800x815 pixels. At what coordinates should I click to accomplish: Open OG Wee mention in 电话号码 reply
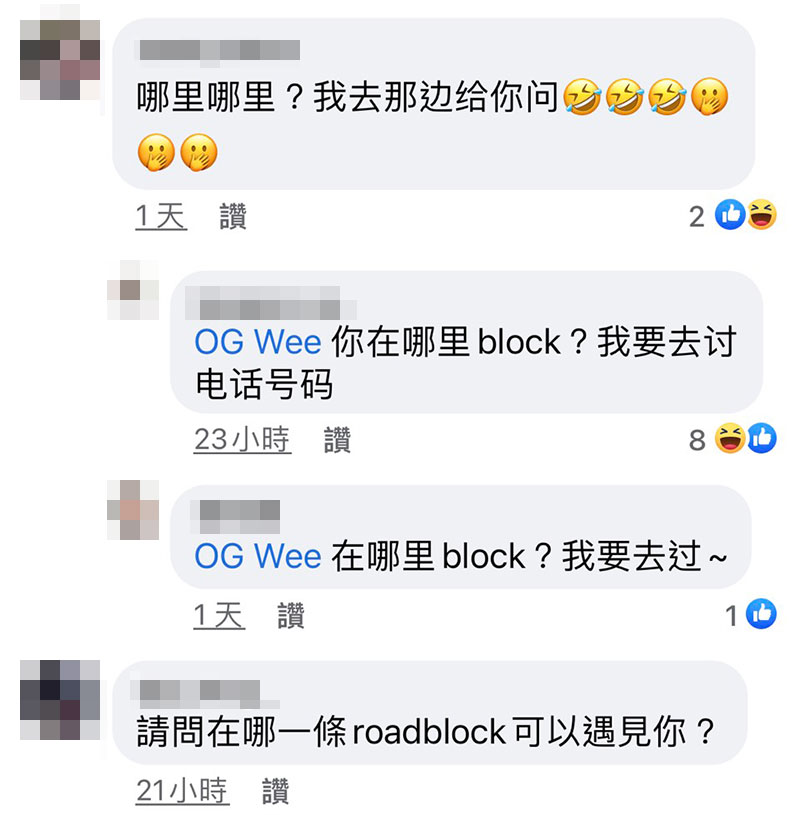(x=258, y=343)
